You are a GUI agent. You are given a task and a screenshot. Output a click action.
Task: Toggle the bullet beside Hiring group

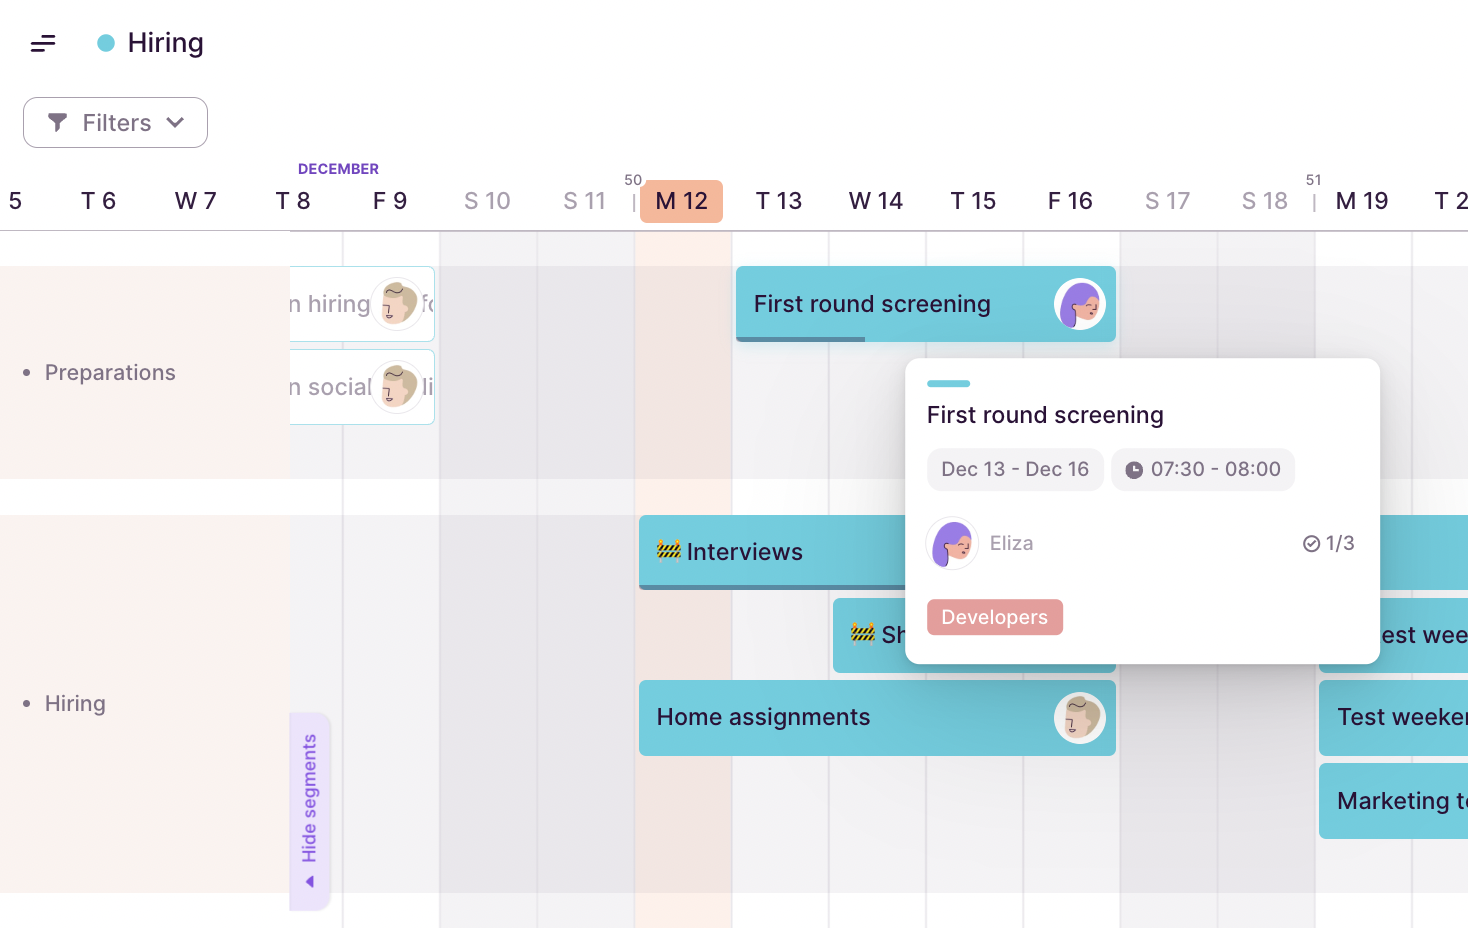click(x=26, y=703)
